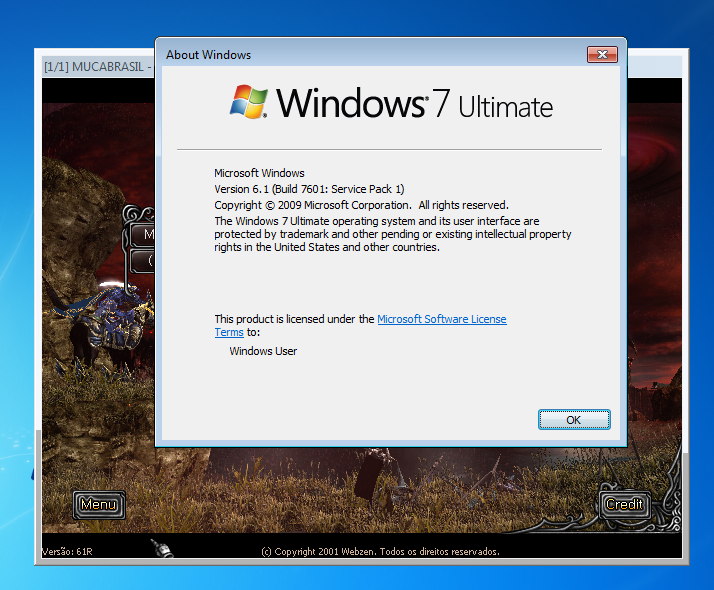Click the Copyright 2009 Microsoft Corporation line

click(361, 205)
